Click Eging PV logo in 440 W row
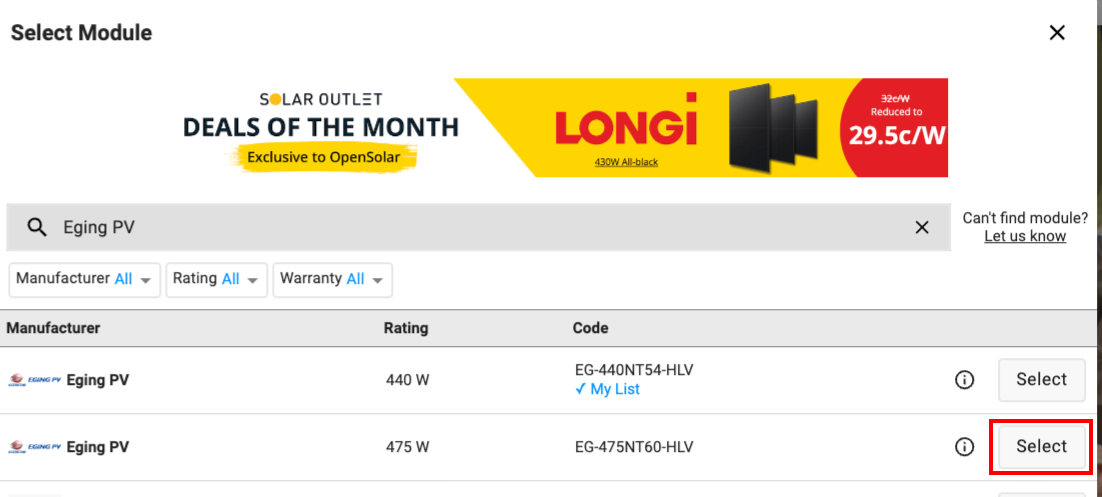This screenshot has width=1102, height=497. pyautogui.click(x=35, y=380)
